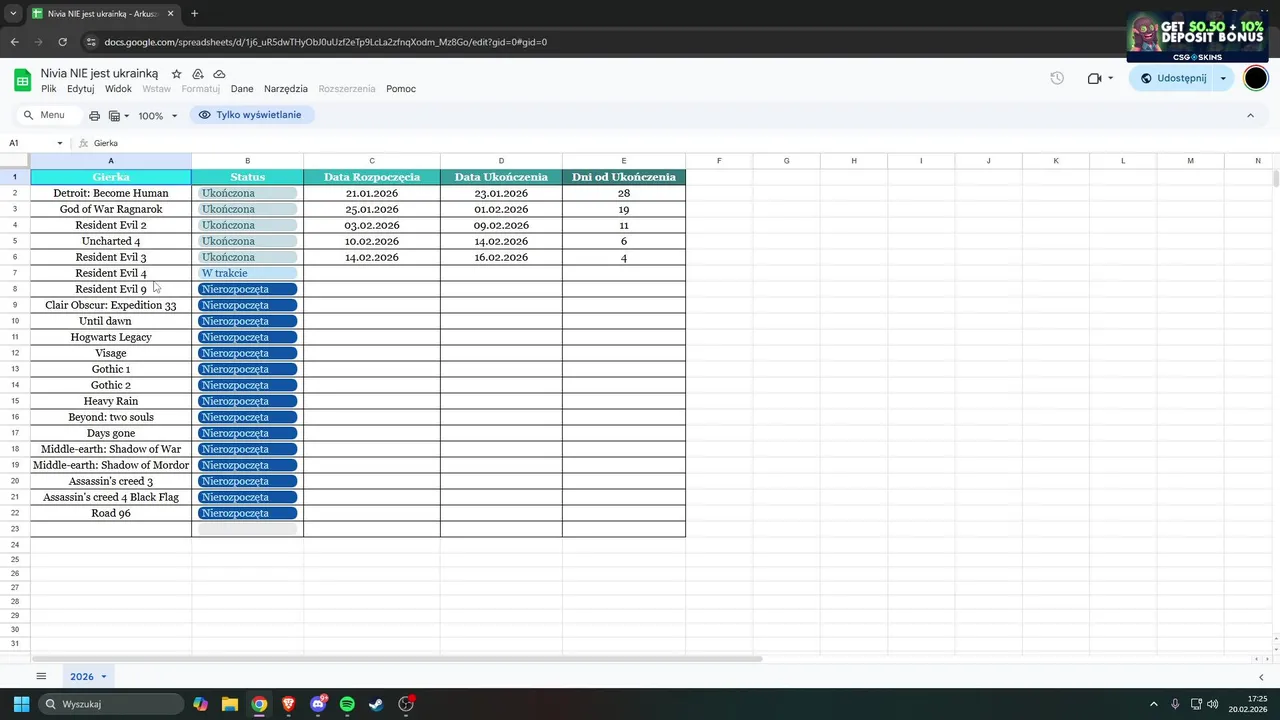Open the Narzędzia menu
The width and height of the screenshot is (1280, 720).
[286, 89]
